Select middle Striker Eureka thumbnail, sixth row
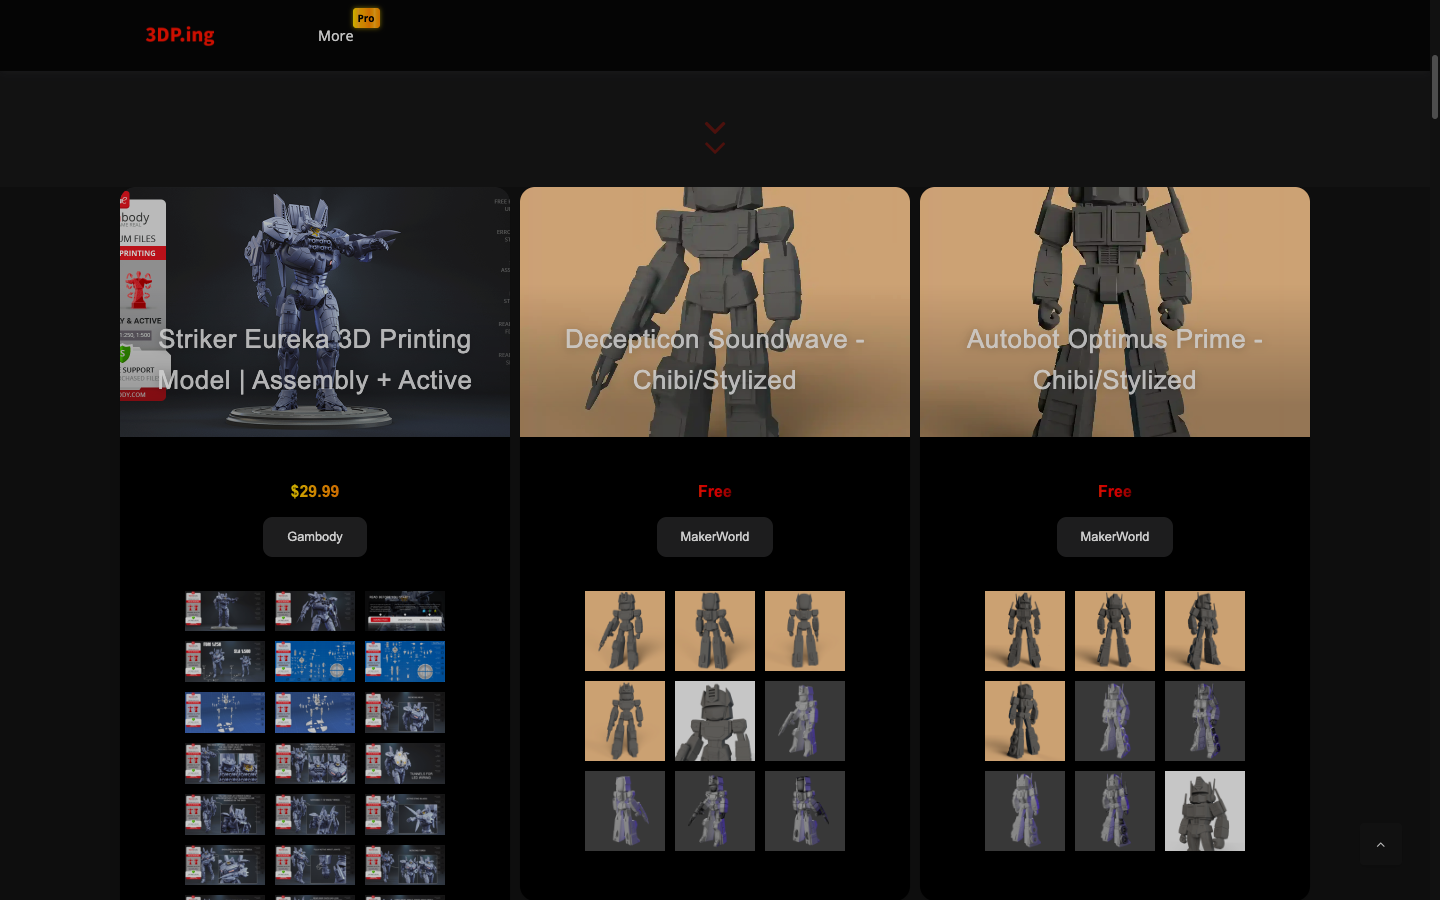This screenshot has height=900, width=1440. pyautogui.click(x=315, y=866)
